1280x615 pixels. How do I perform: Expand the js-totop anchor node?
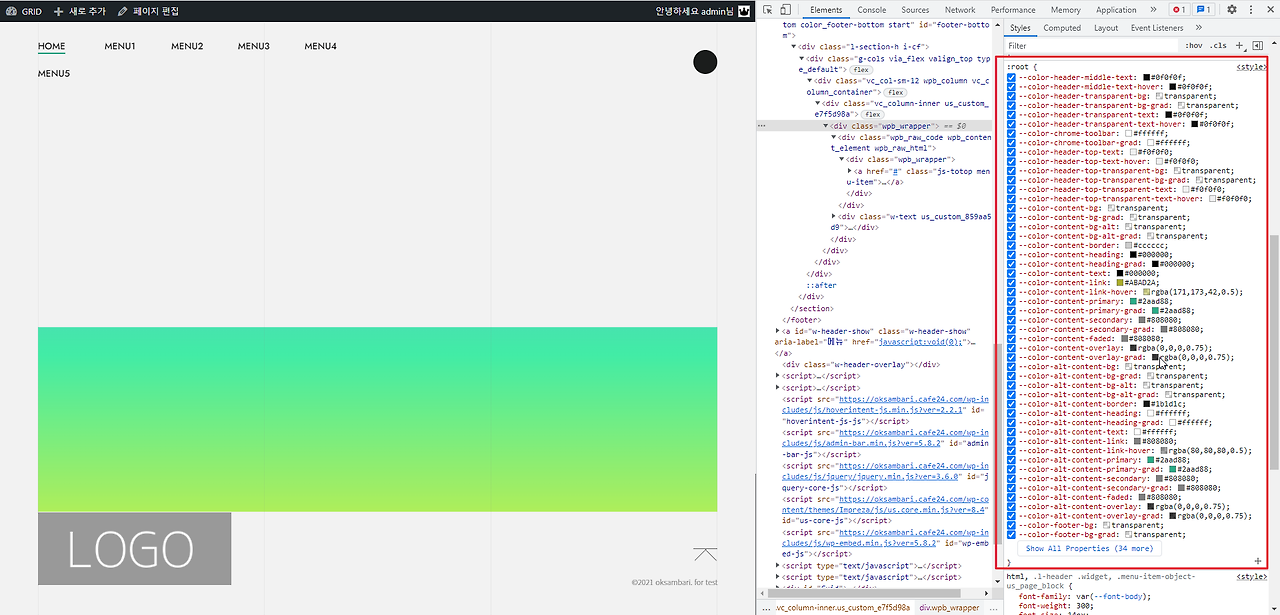coord(850,171)
